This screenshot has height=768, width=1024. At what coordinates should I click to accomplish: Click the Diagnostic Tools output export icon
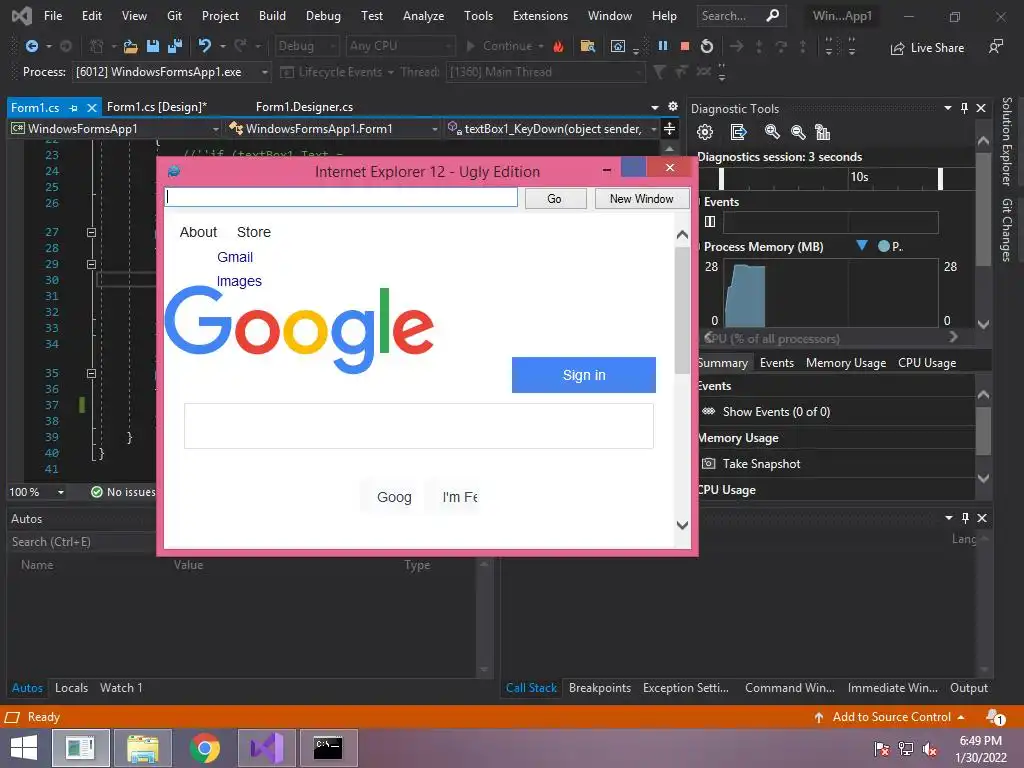coord(738,133)
